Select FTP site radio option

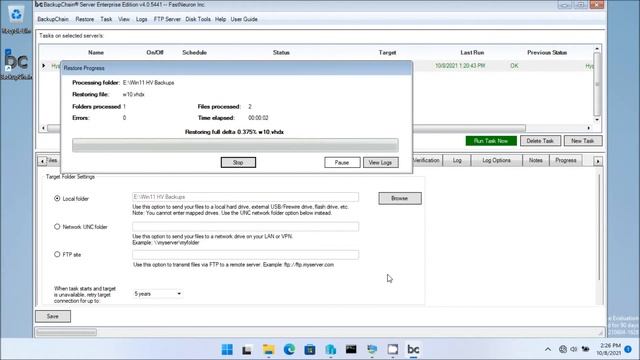pos(57,254)
